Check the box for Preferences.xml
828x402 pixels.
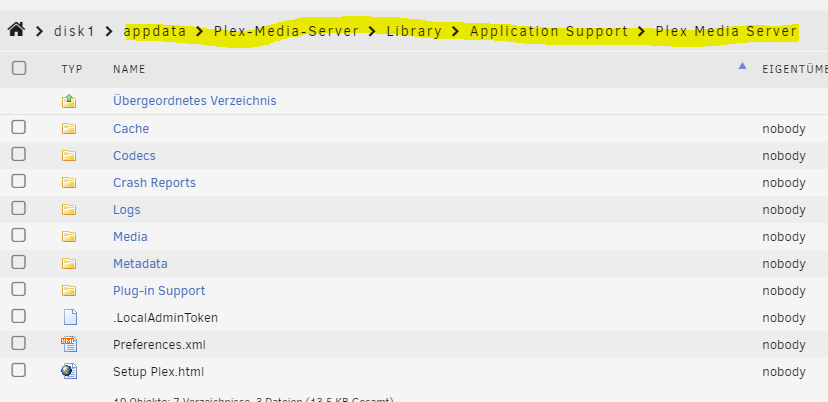(19, 343)
